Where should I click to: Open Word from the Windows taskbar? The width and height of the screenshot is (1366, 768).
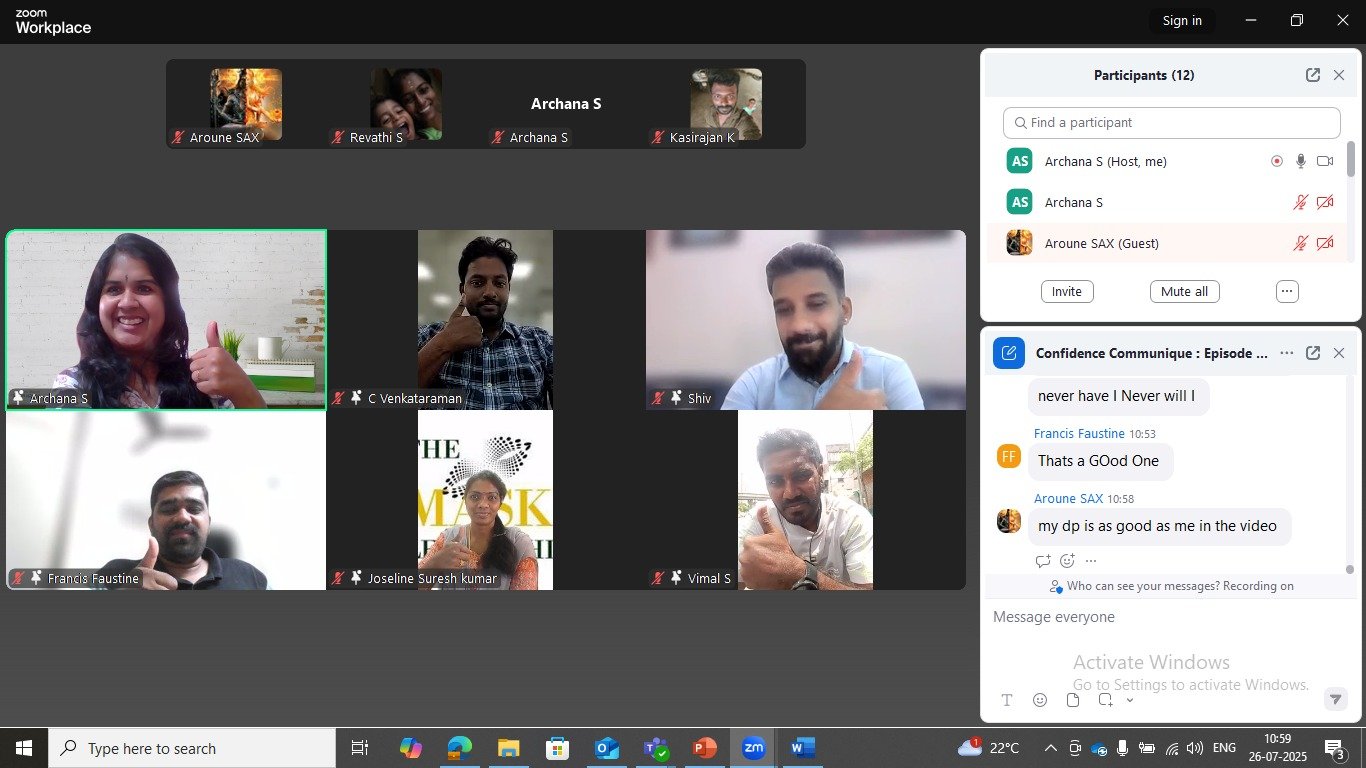click(802, 748)
